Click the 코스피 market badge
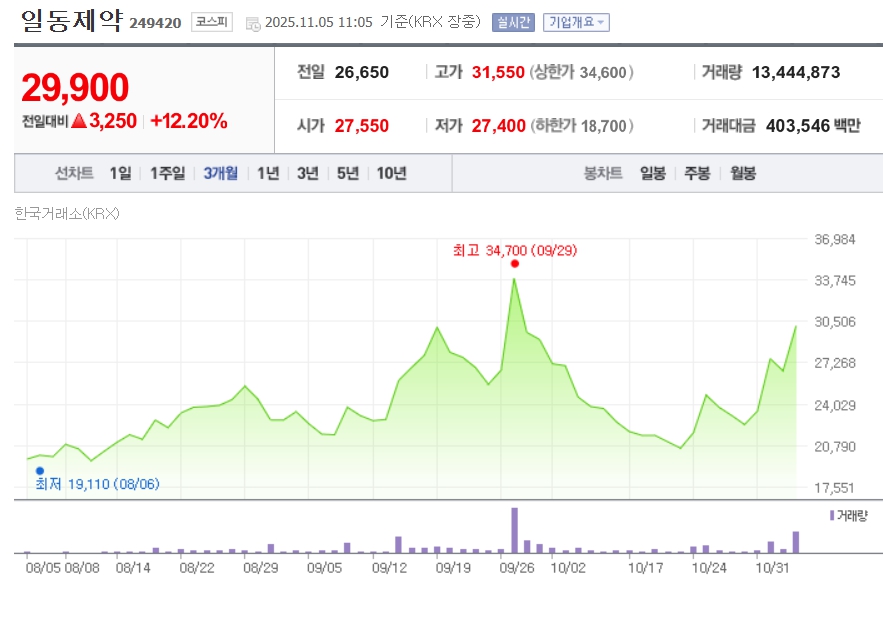This screenshot has height=639, width=883. click(212, 22)
